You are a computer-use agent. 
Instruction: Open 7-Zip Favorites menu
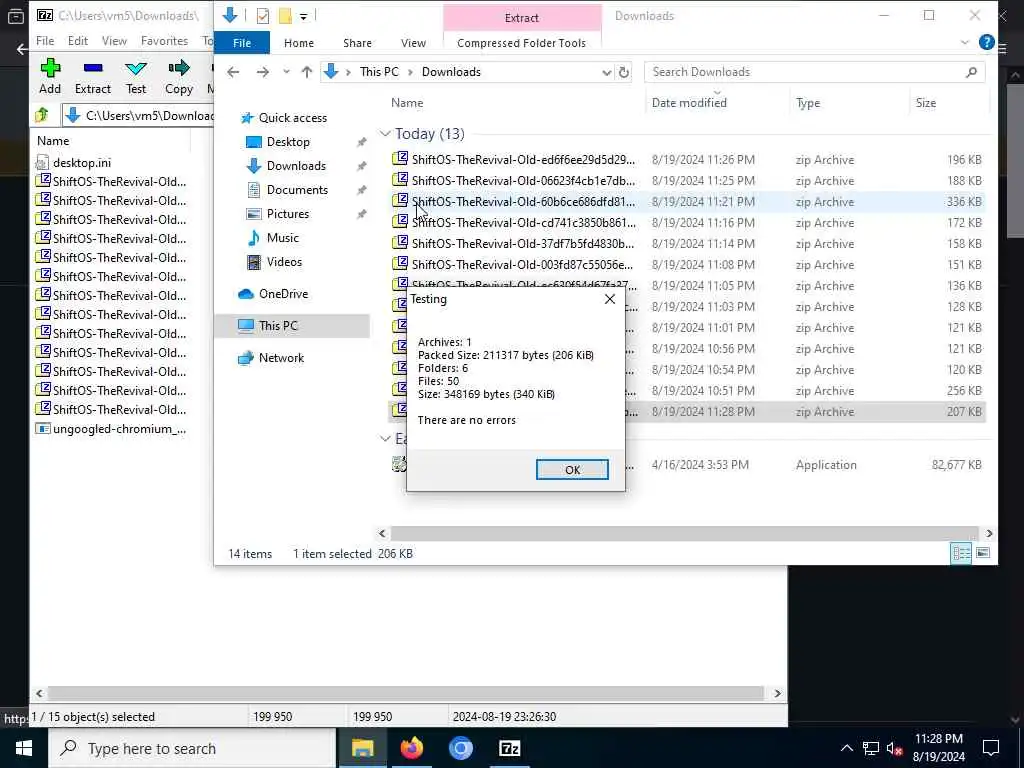(164, 40)
